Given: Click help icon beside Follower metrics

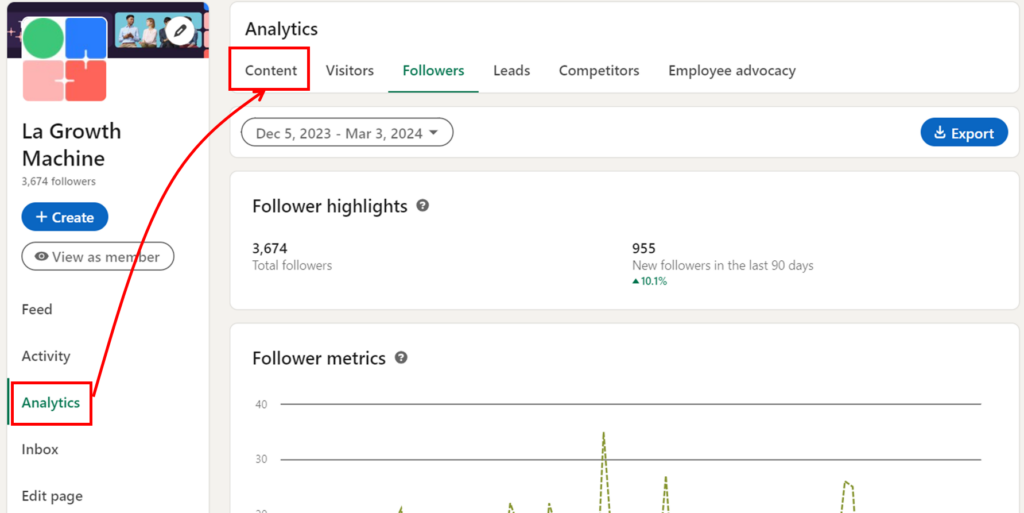Looking at the screenshot, I should tap(401, 357).
